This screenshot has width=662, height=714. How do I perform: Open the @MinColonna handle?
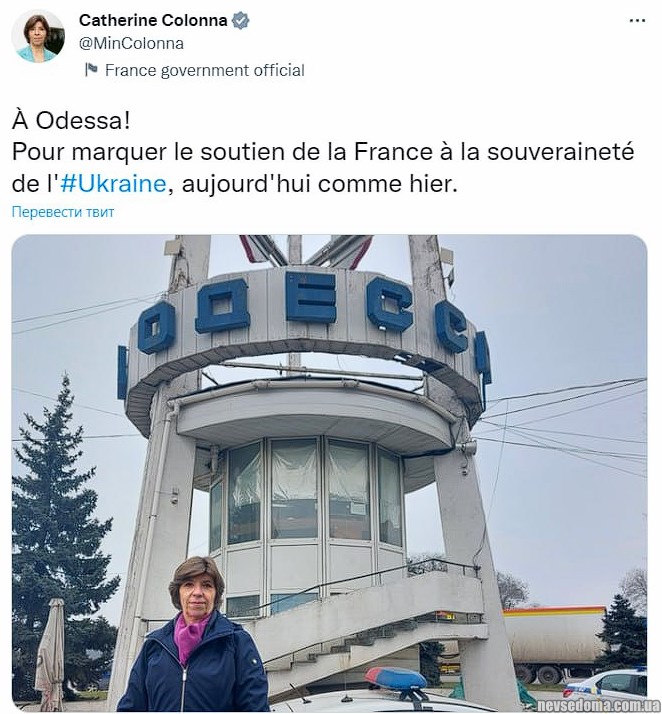click(131, 44)
